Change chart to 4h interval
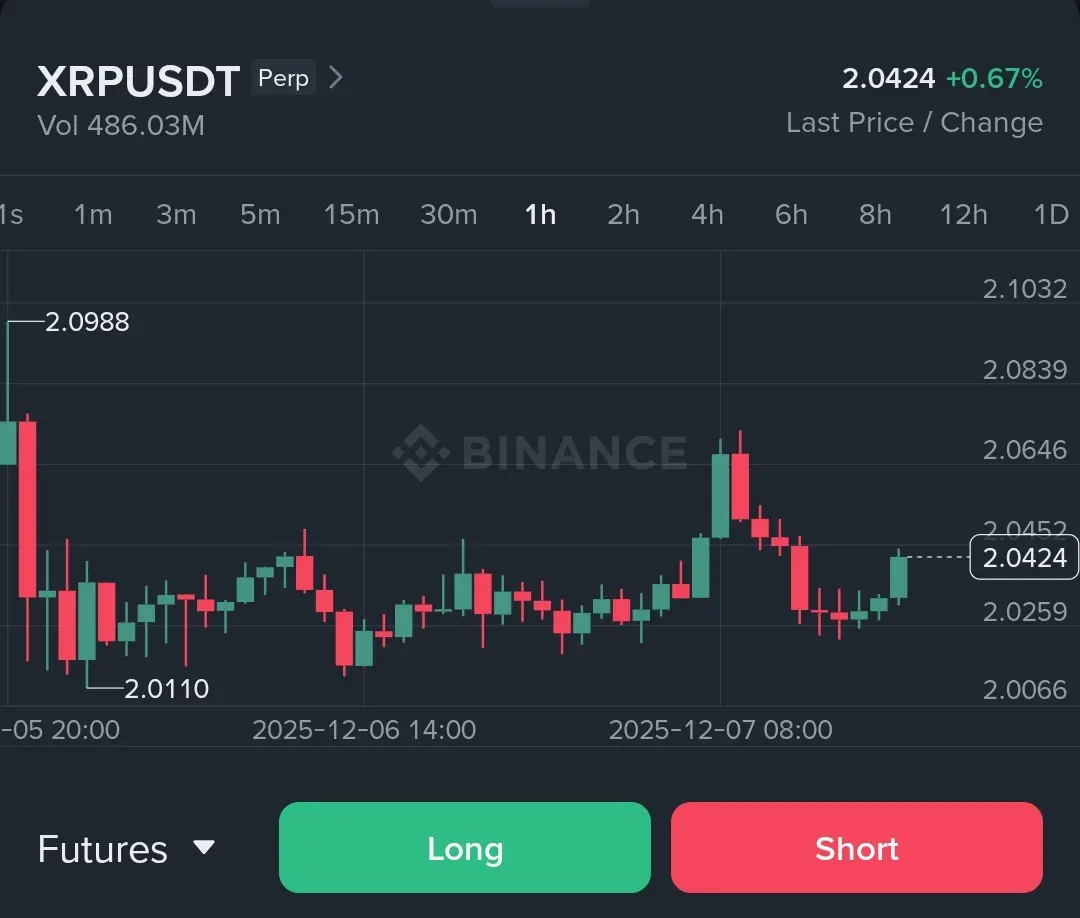 point(707,214)
